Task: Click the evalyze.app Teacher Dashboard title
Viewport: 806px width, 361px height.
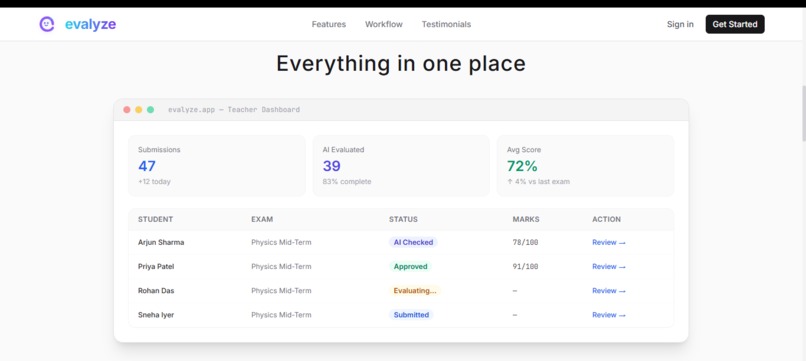Action: [x=234, y=110]
